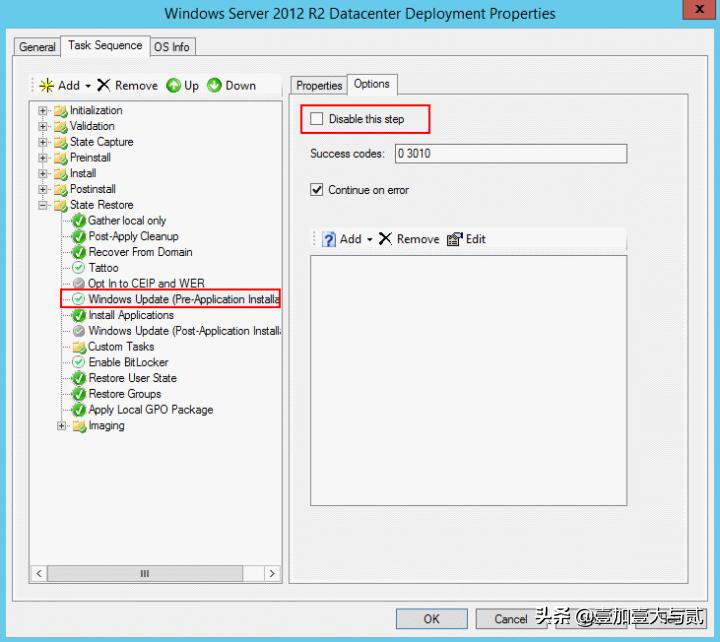Click Enable BitLocker check icon

(79, 362)
